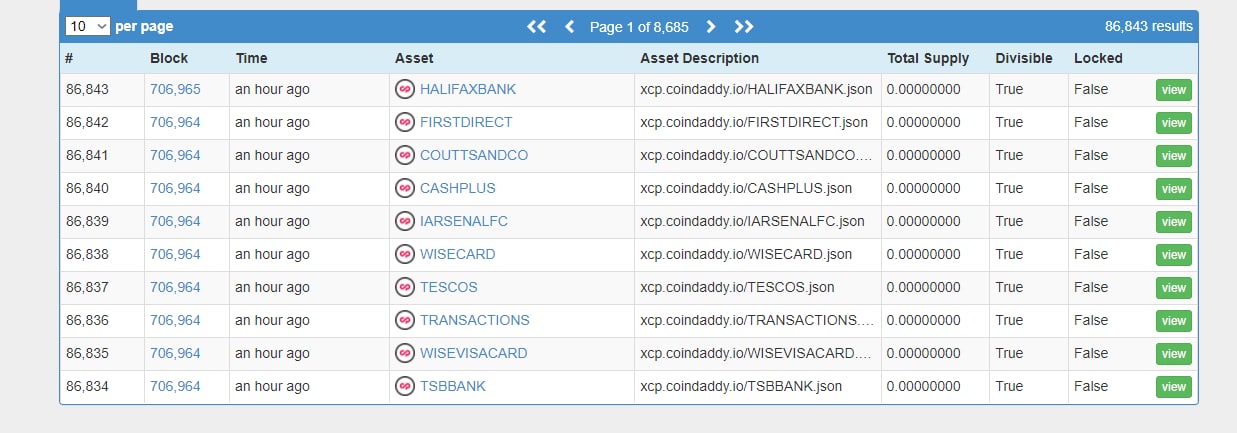1237x433 pixels.
Task: Open the TESCOS asset link
Action: tap(449, 287)
